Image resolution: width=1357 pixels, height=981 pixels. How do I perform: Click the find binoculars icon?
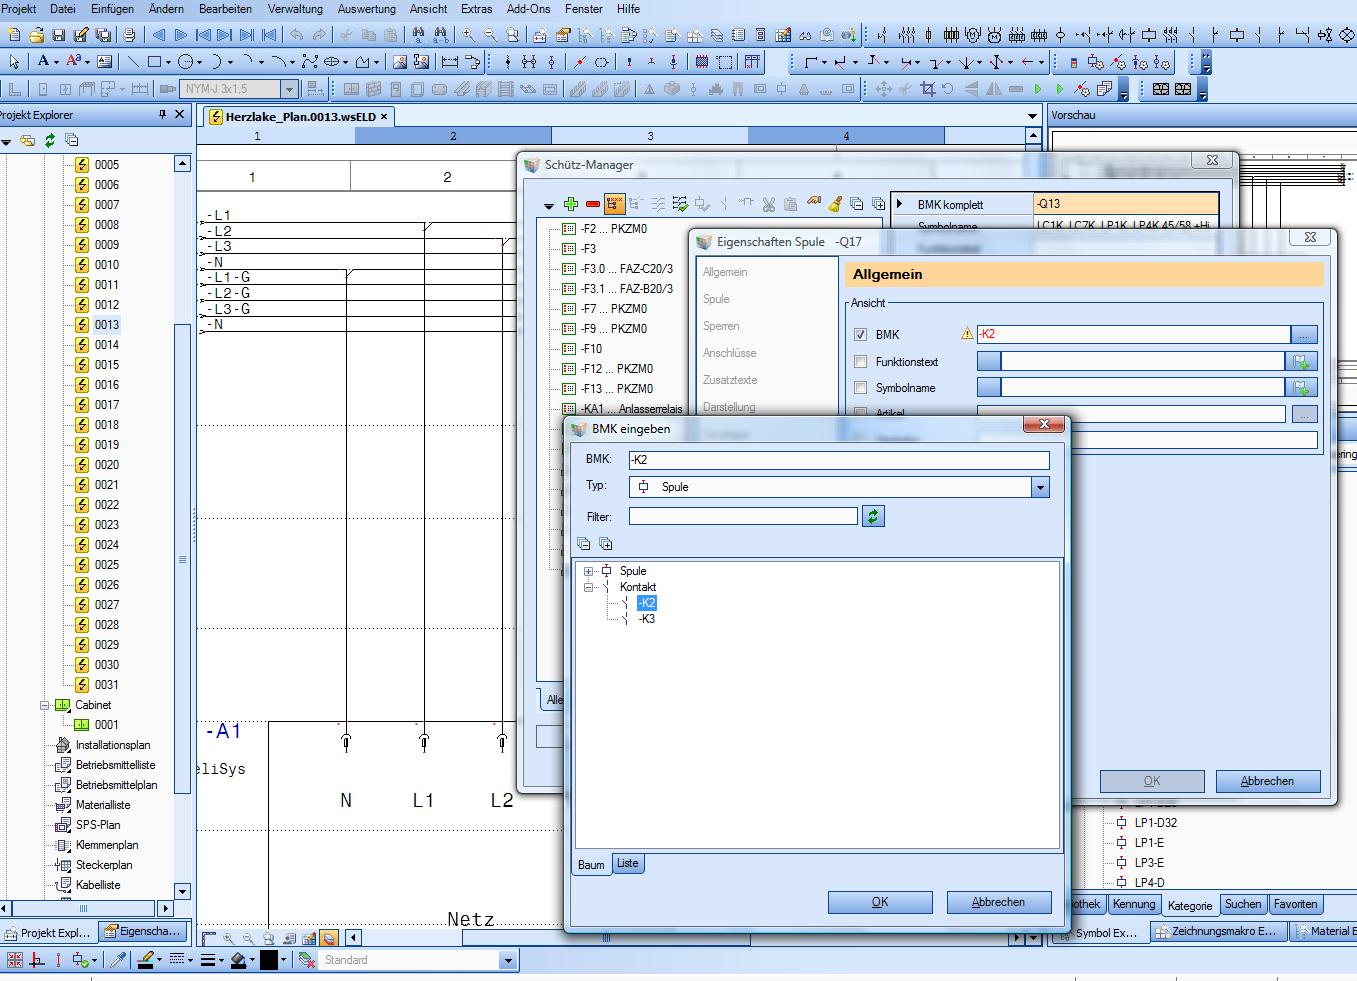click(416, 35)
